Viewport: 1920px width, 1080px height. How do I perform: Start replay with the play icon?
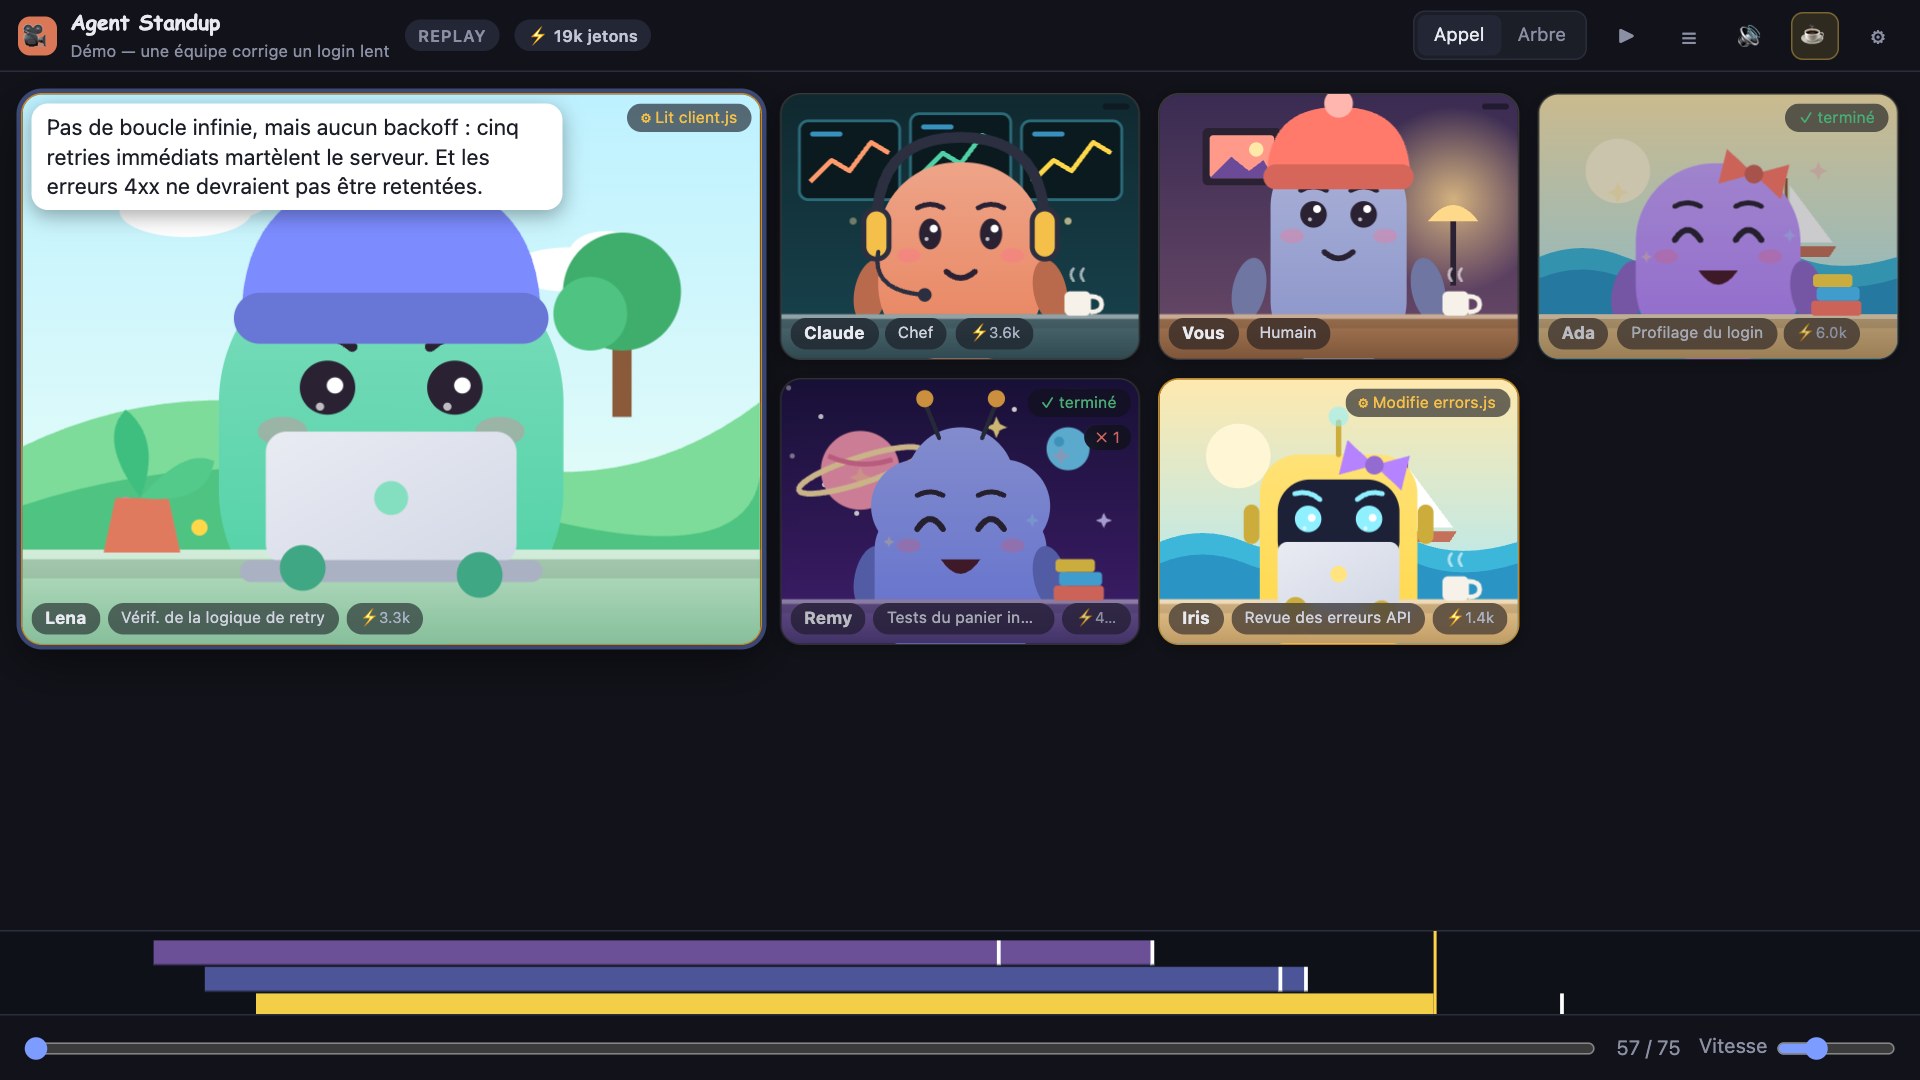point(1626,36)
